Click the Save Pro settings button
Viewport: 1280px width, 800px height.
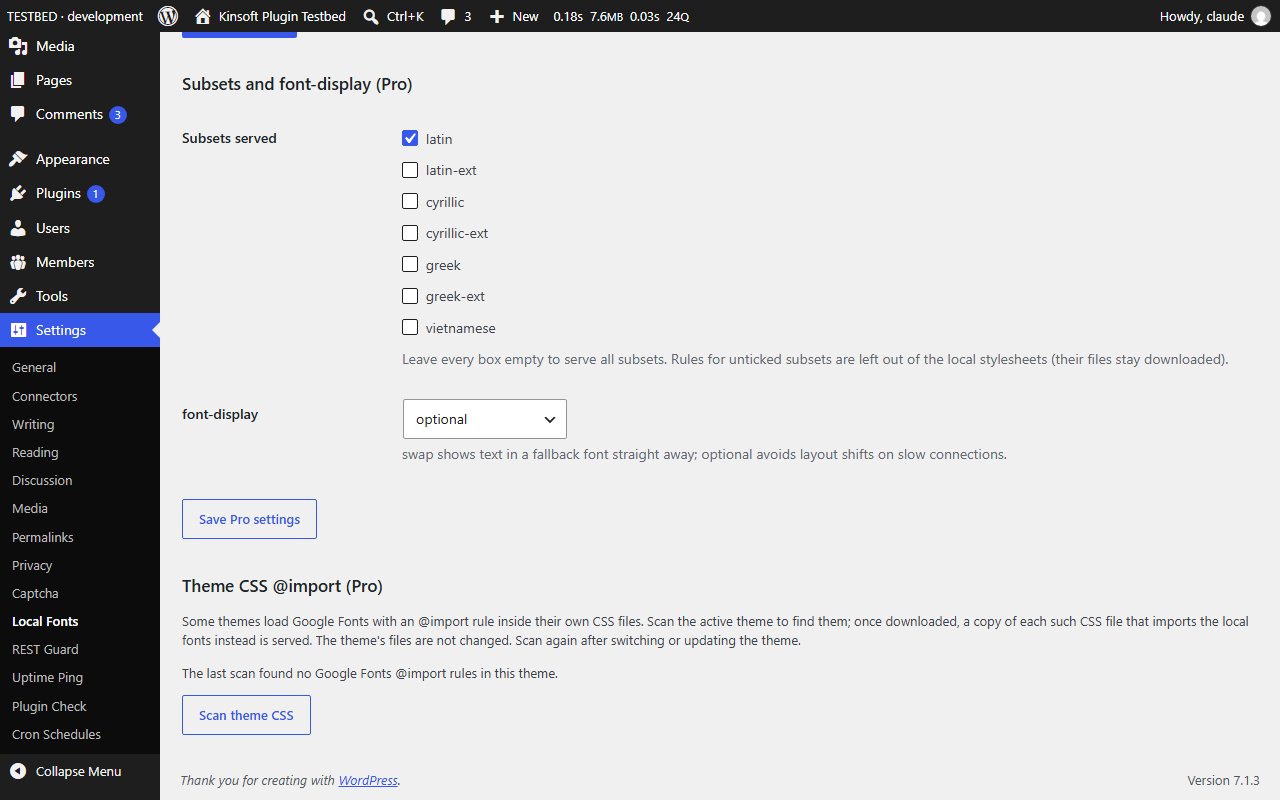coord(249,519)
